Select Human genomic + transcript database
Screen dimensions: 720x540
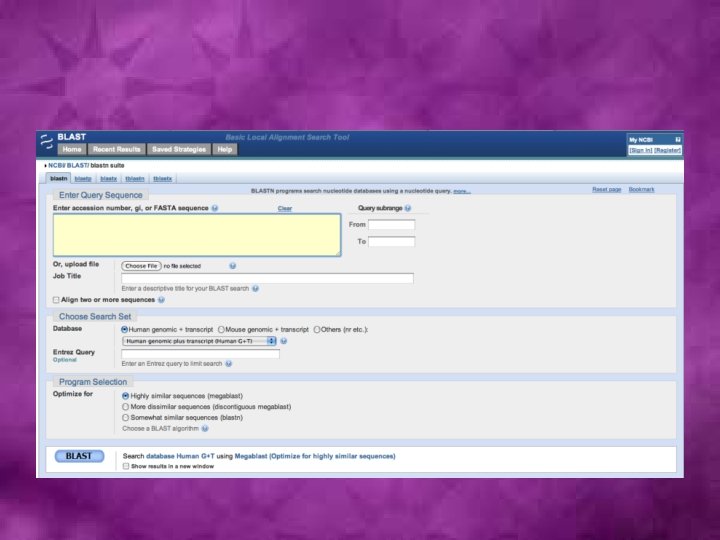point(124,330)
